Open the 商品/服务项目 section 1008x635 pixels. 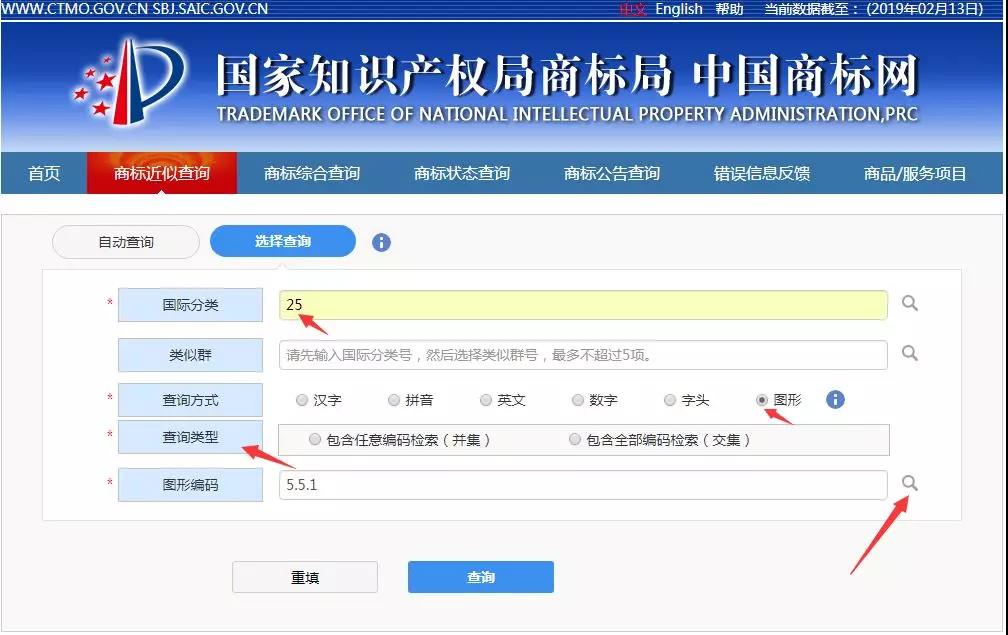click(x=916, y=172)
